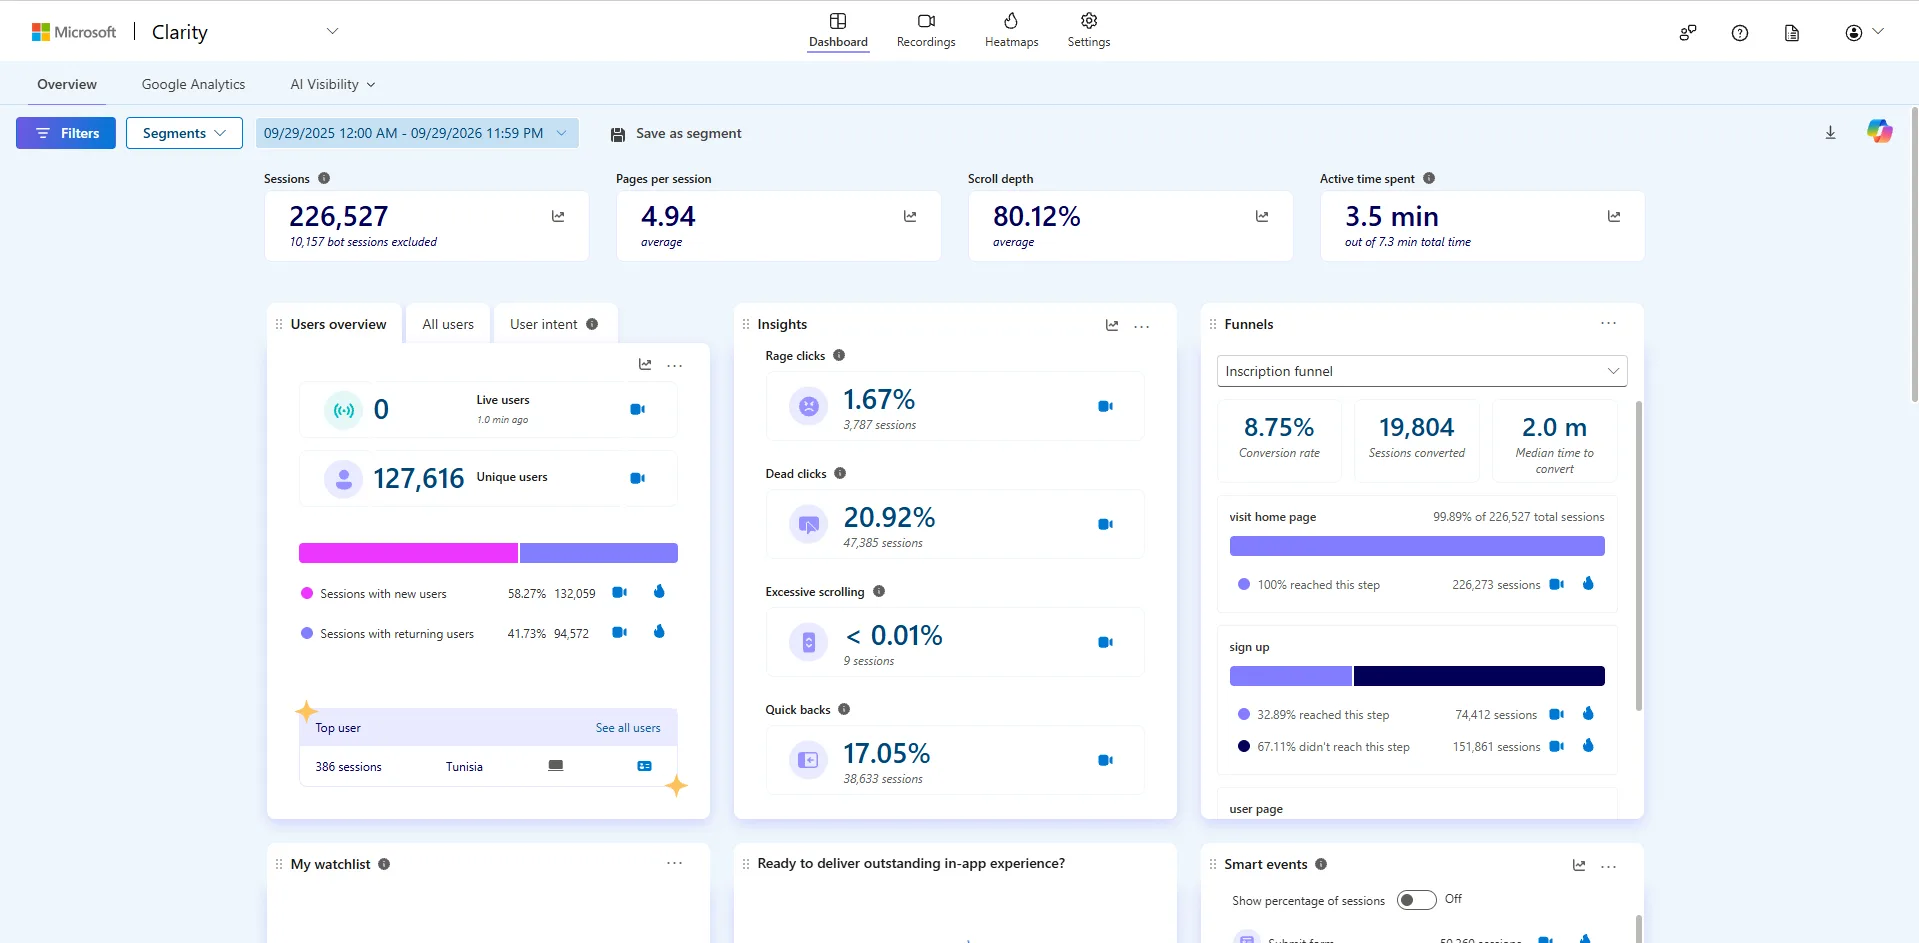Open the help question mark icon
Image resolution: width=1919 pixels, height=943 pixels.
point(1740,33)
